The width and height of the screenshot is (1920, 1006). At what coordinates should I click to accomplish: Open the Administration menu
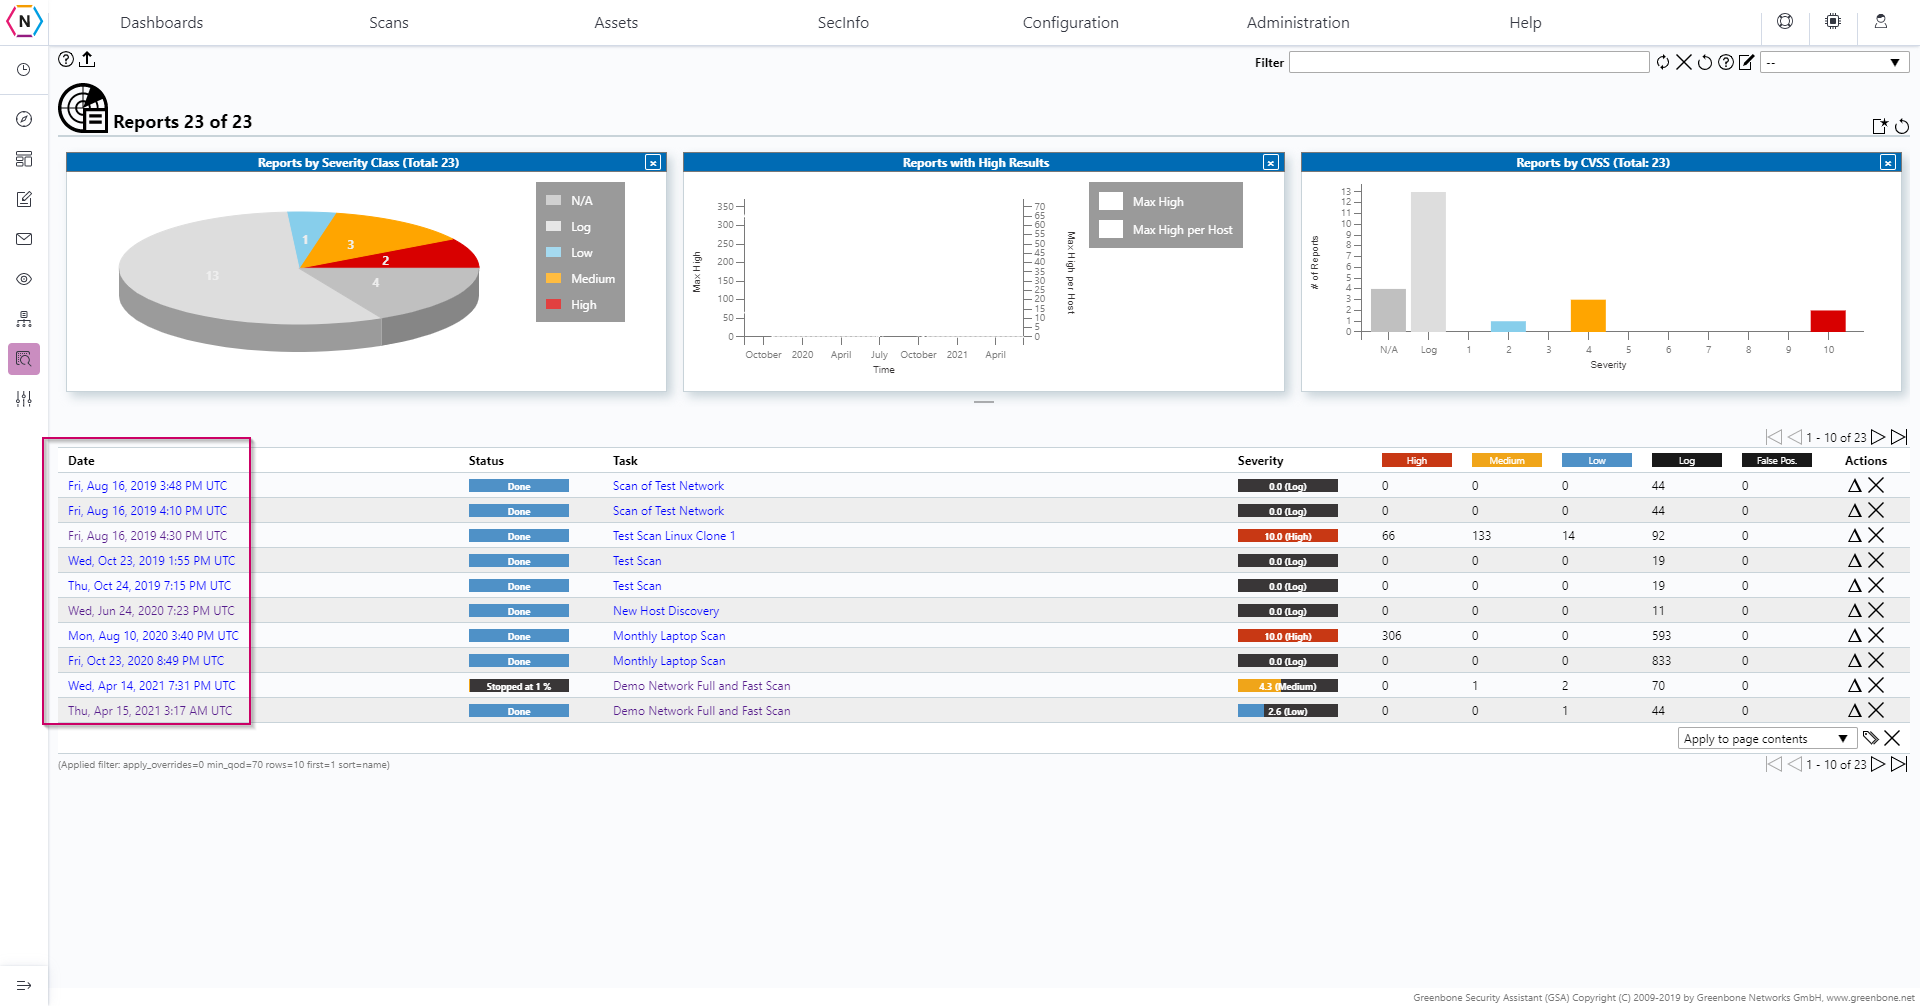(1298, 22)
